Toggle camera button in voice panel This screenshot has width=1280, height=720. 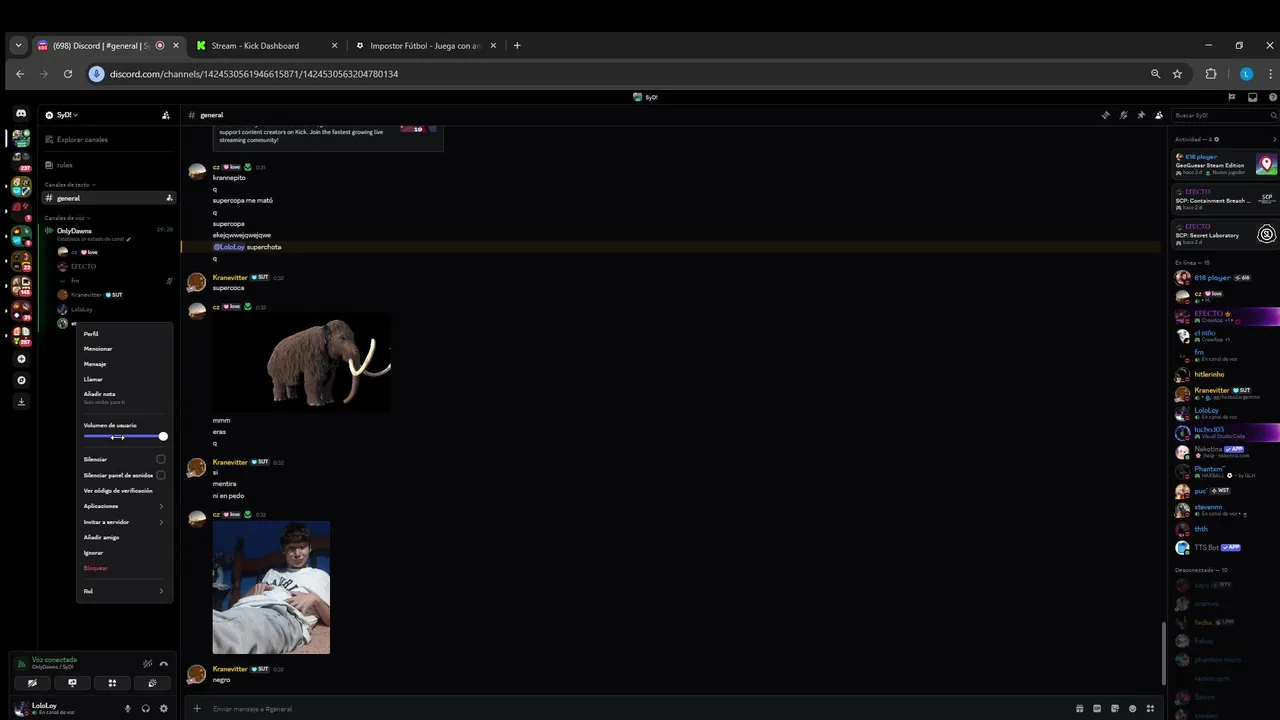pos(32,683)
